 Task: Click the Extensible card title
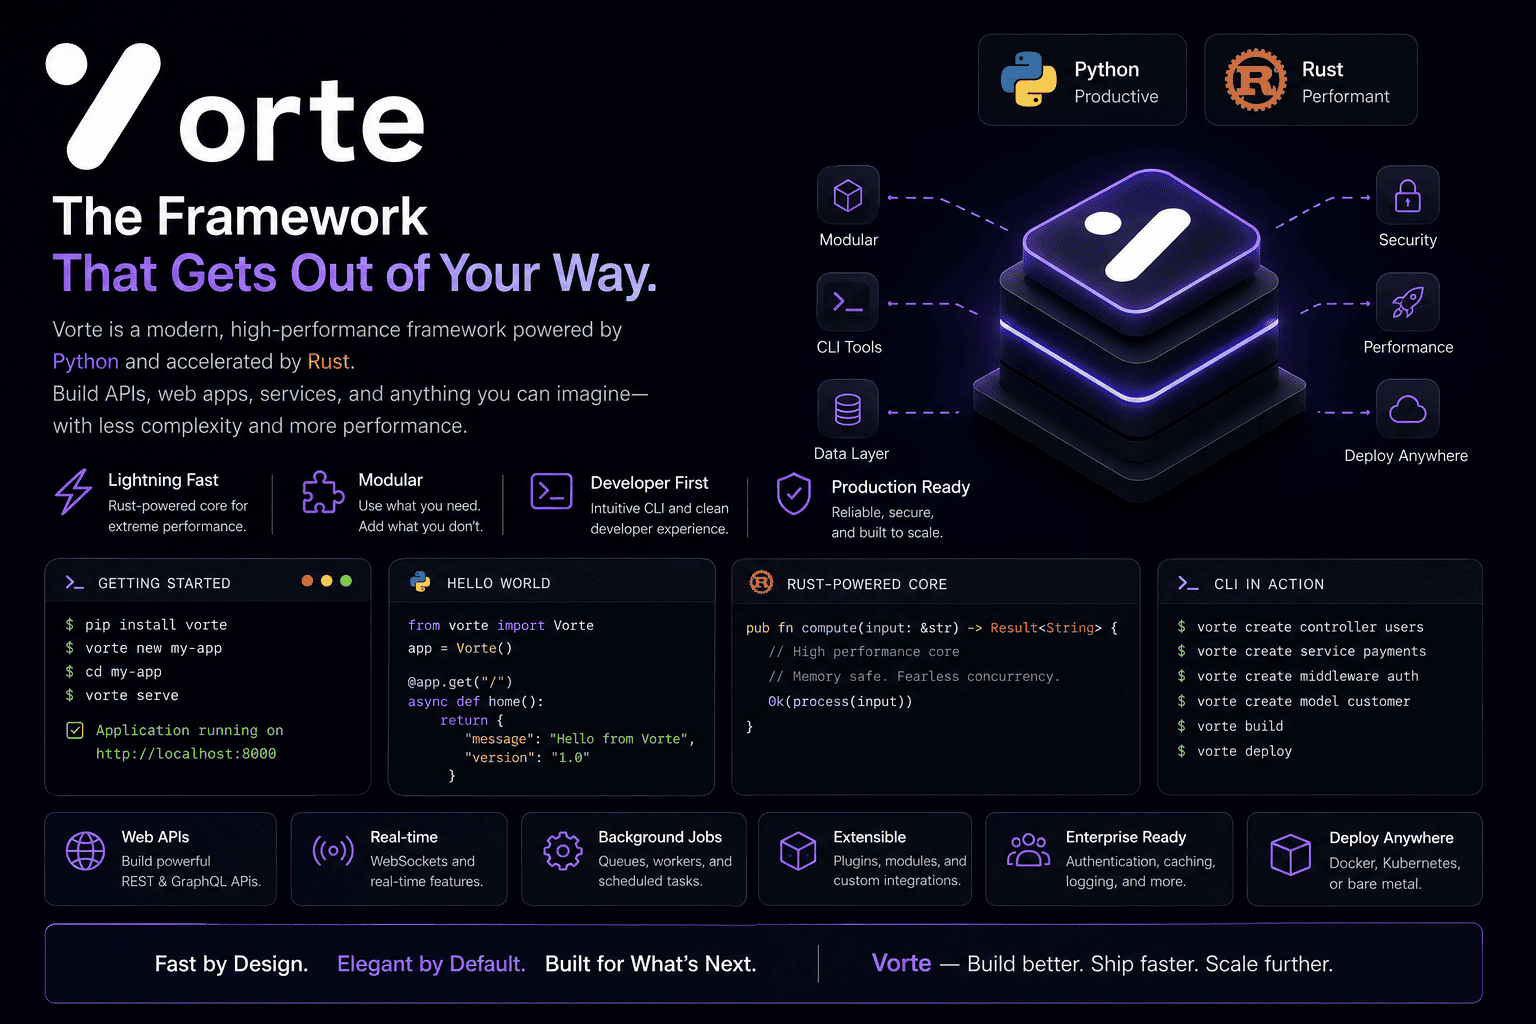(x=870, y=837)
